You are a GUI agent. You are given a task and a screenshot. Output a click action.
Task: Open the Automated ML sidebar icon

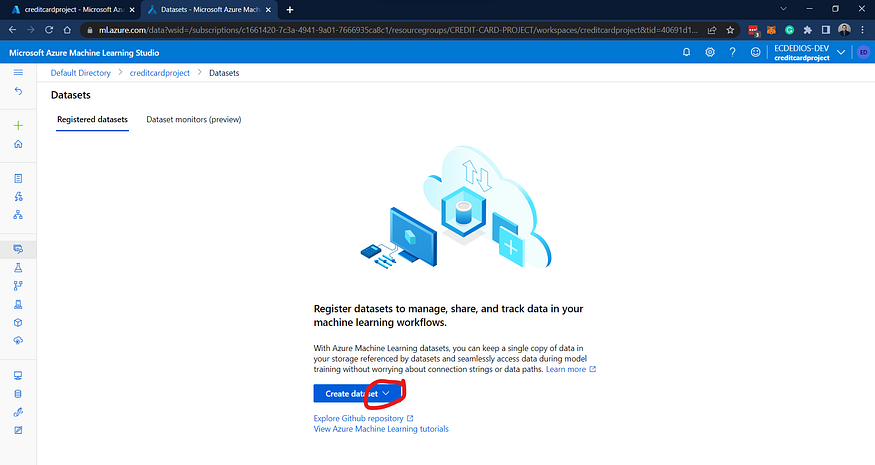coord(18,196)
